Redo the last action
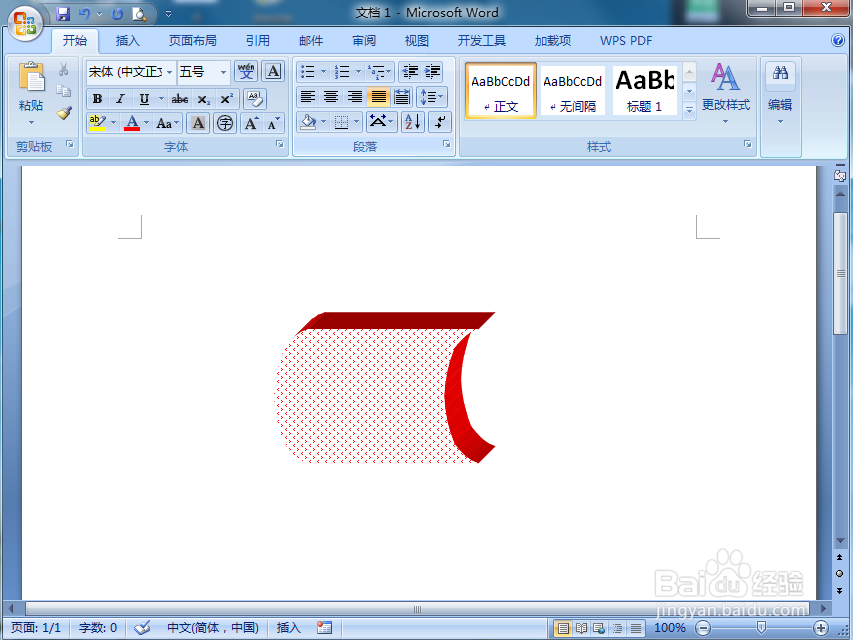853x640 pixels. pyautogui.click(x=117, y=14)
